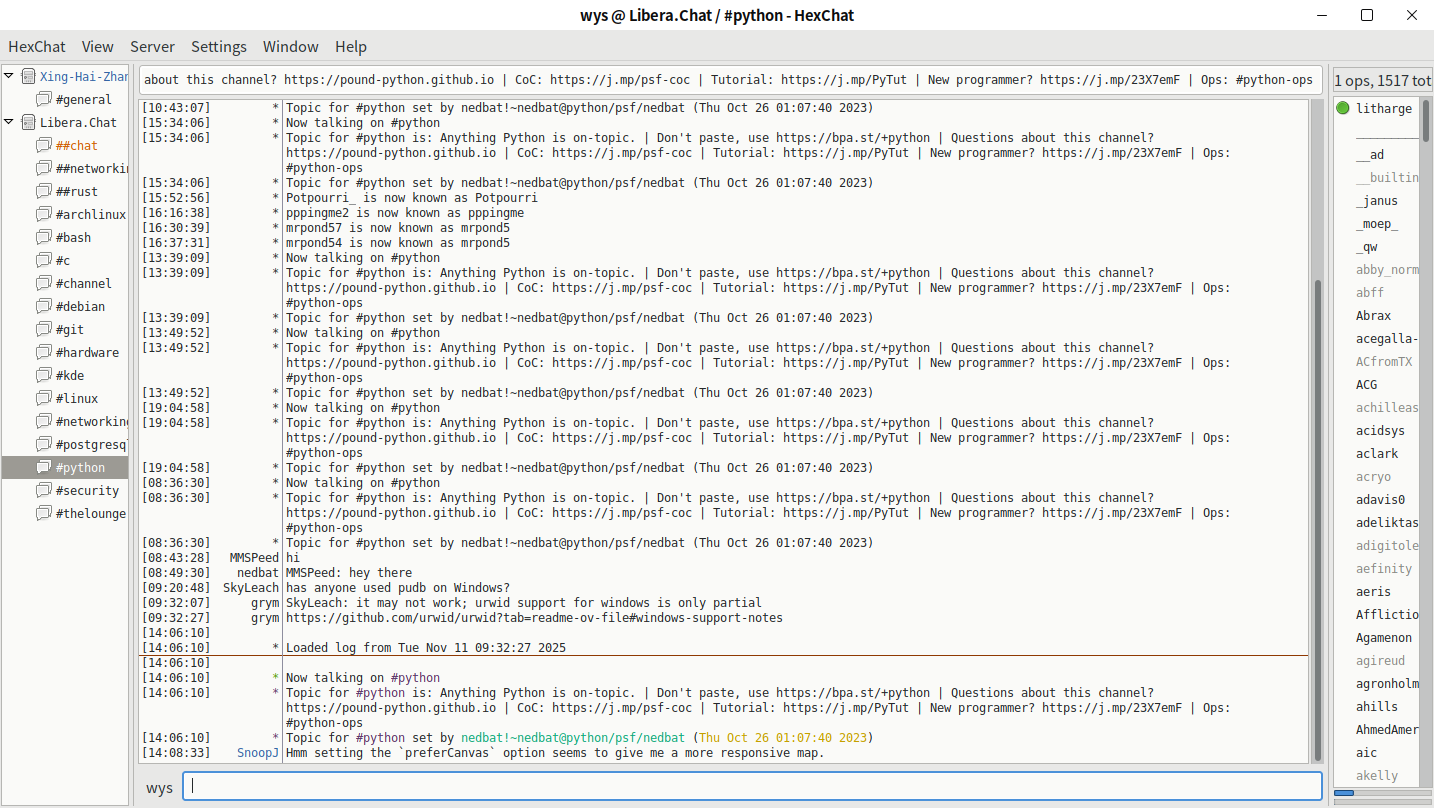
Task: Click the lag meter bar below user list
Action: point(1381,793)
